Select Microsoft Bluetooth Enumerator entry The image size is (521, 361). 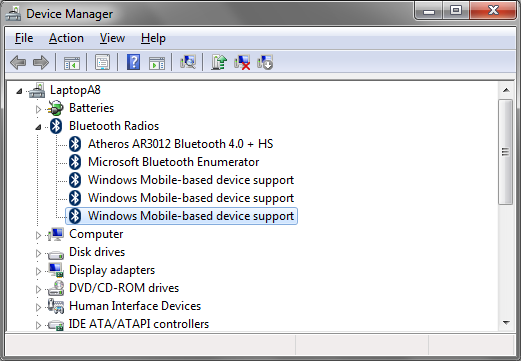click(x=174, y=162)
